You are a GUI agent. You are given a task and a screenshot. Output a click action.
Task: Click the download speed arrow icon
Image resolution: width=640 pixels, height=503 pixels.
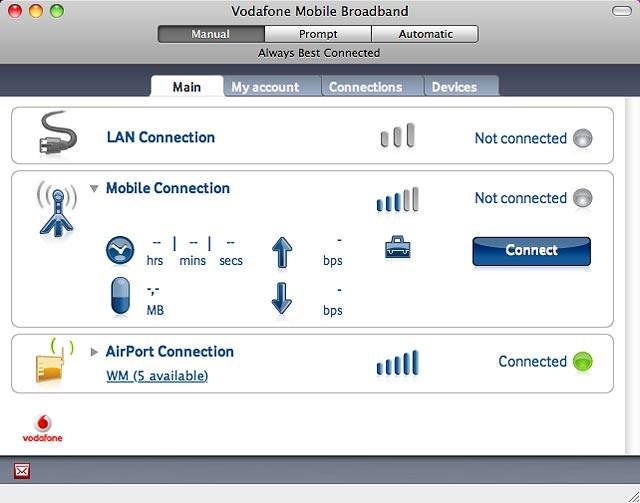coord(282,298)
